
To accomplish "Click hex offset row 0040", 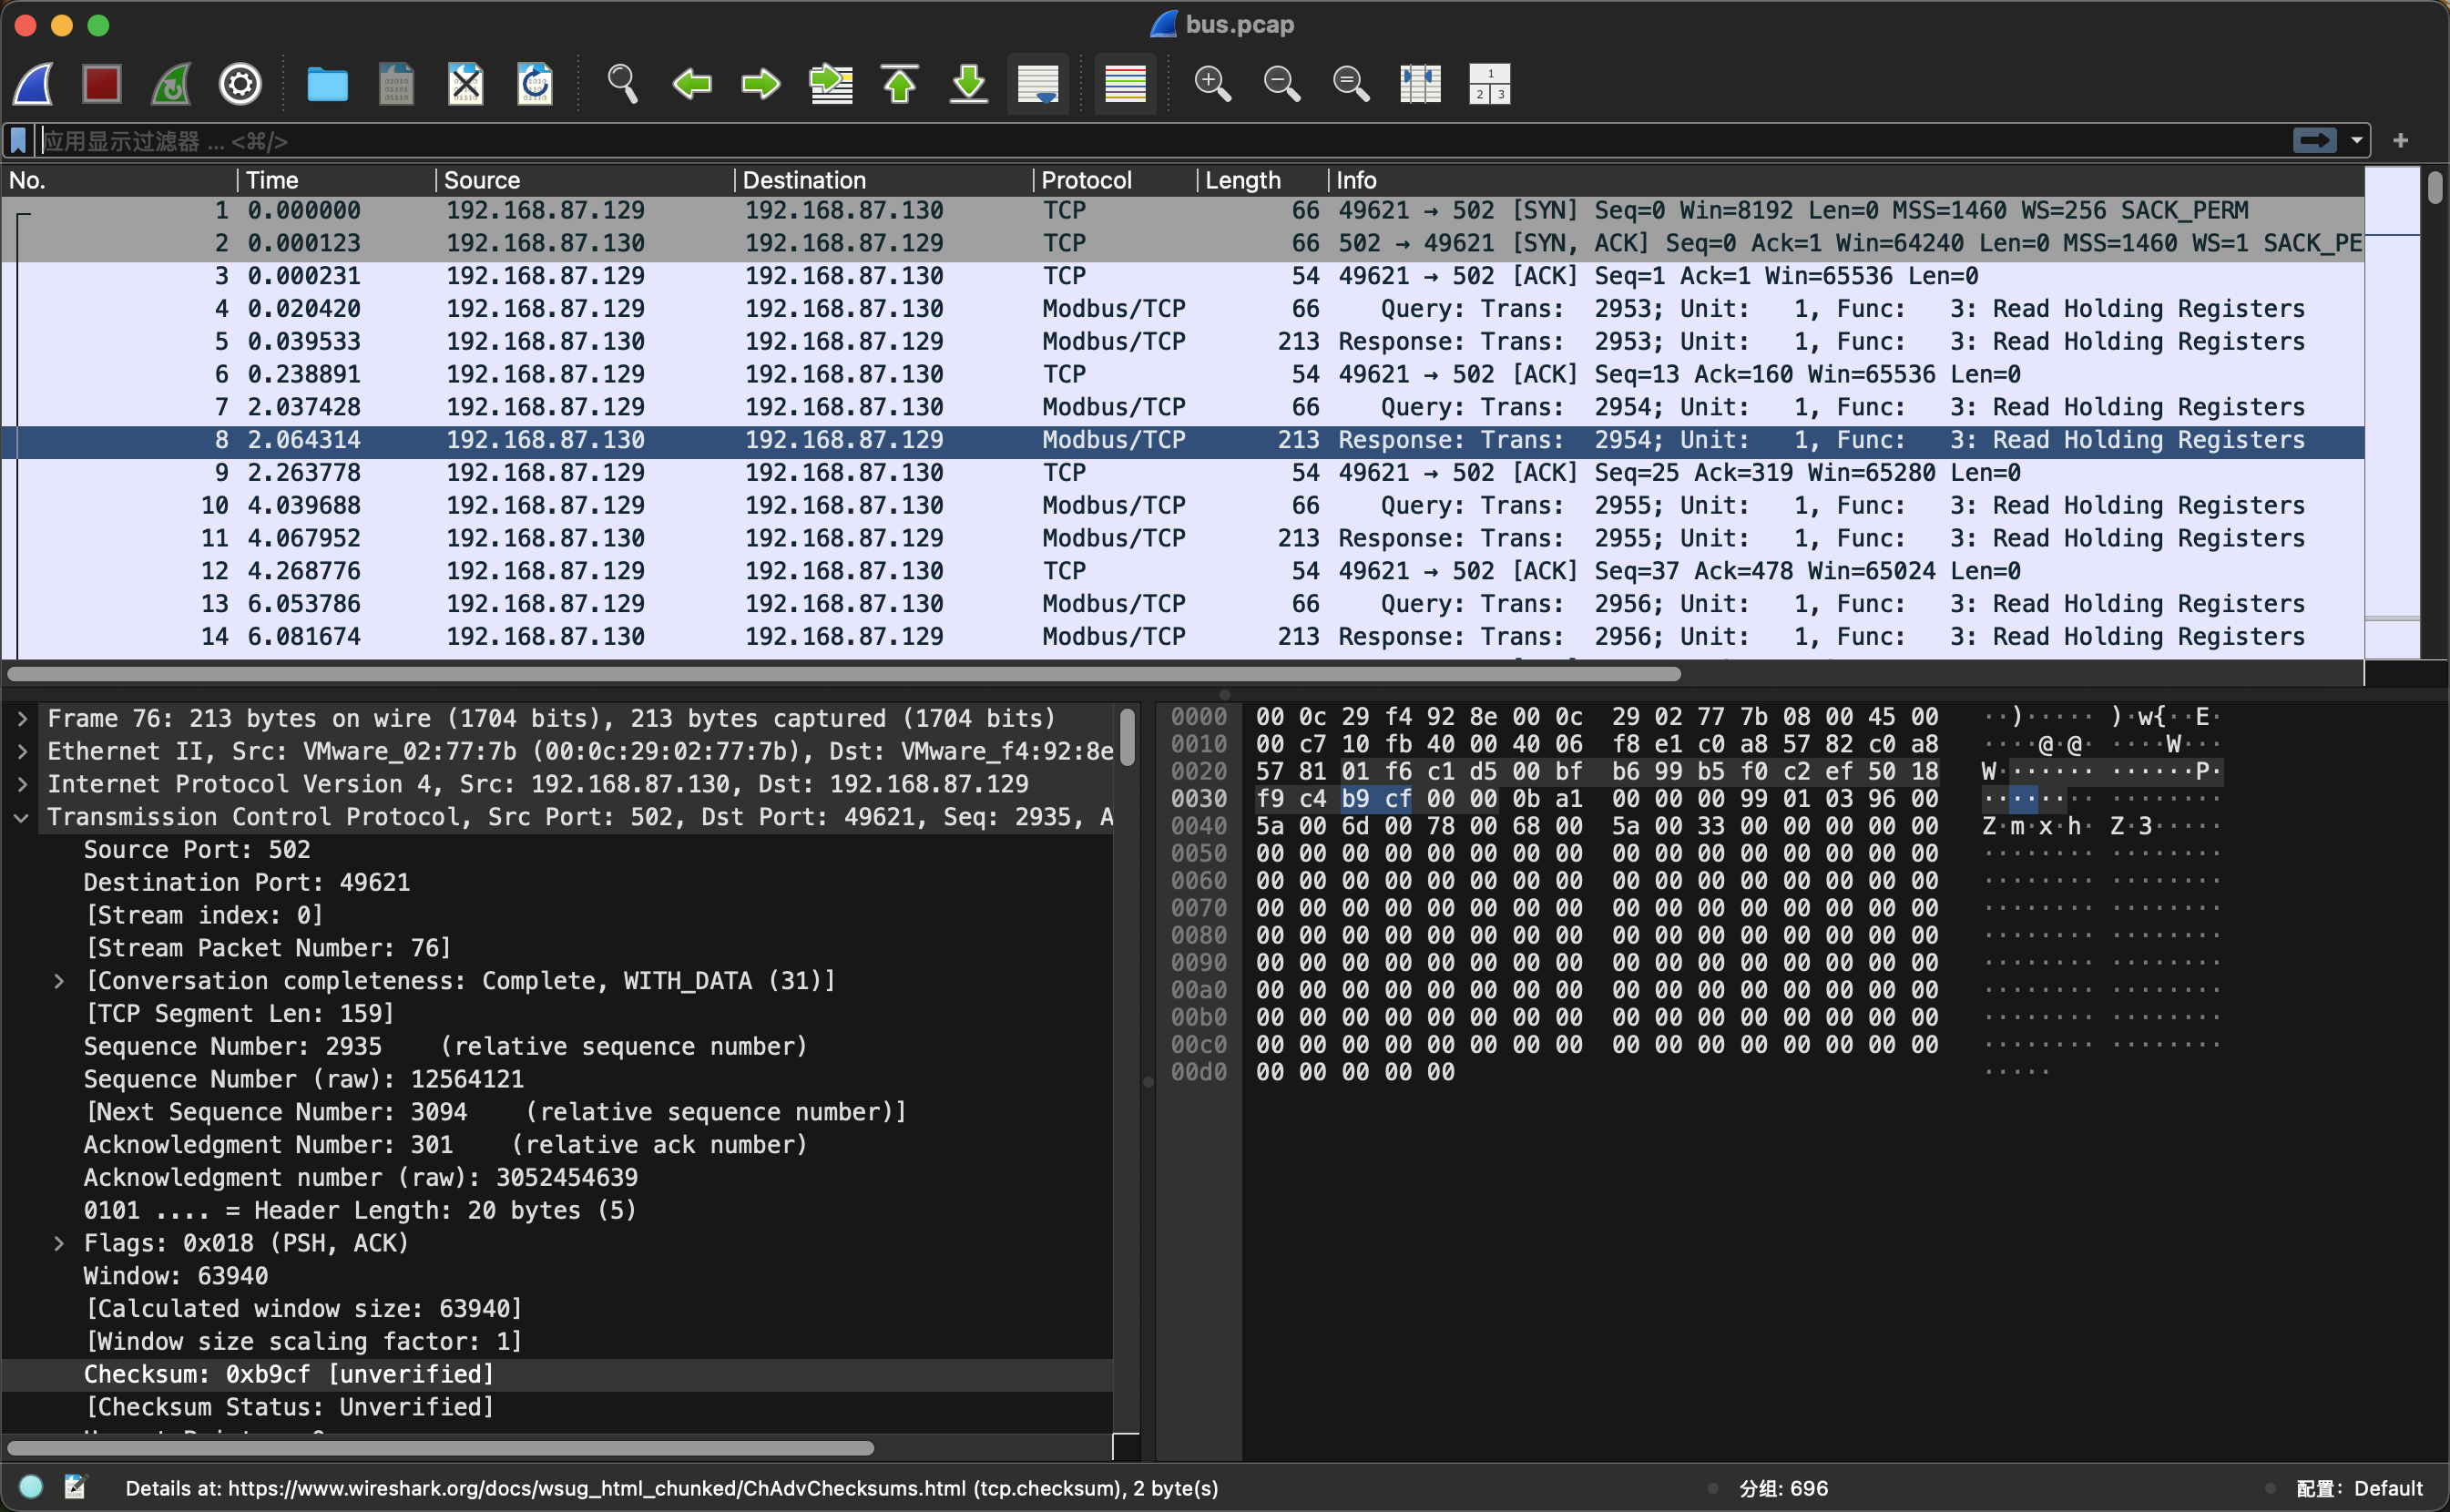I will tap(1199, 826).
